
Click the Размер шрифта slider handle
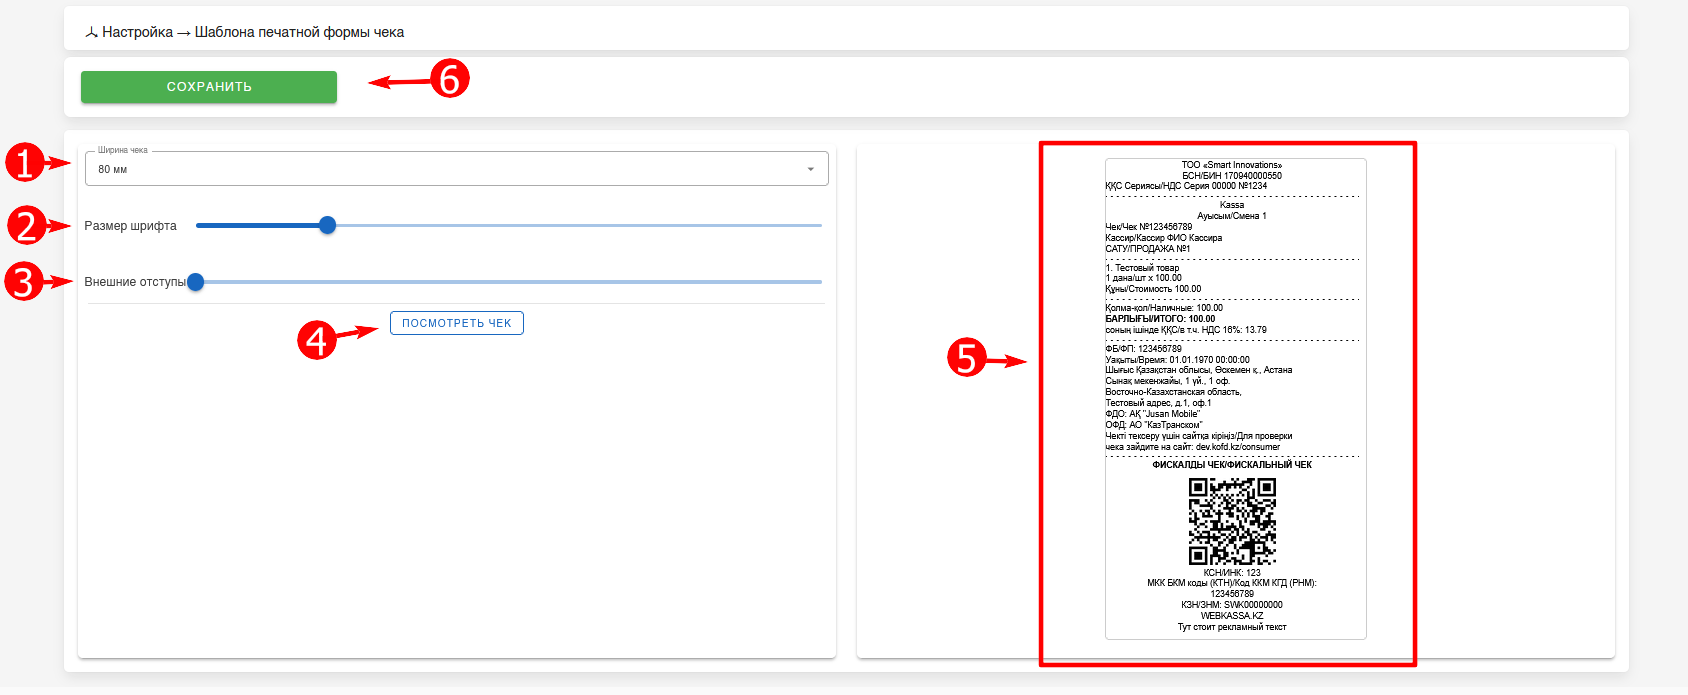click(x=327, y=226)
